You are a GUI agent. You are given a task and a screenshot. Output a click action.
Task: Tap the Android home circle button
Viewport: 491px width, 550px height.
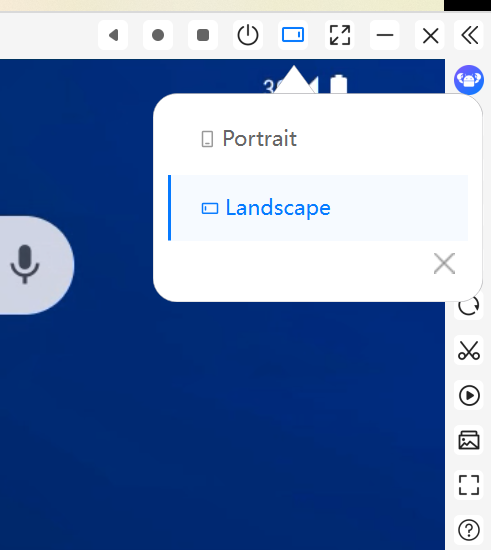158,35
